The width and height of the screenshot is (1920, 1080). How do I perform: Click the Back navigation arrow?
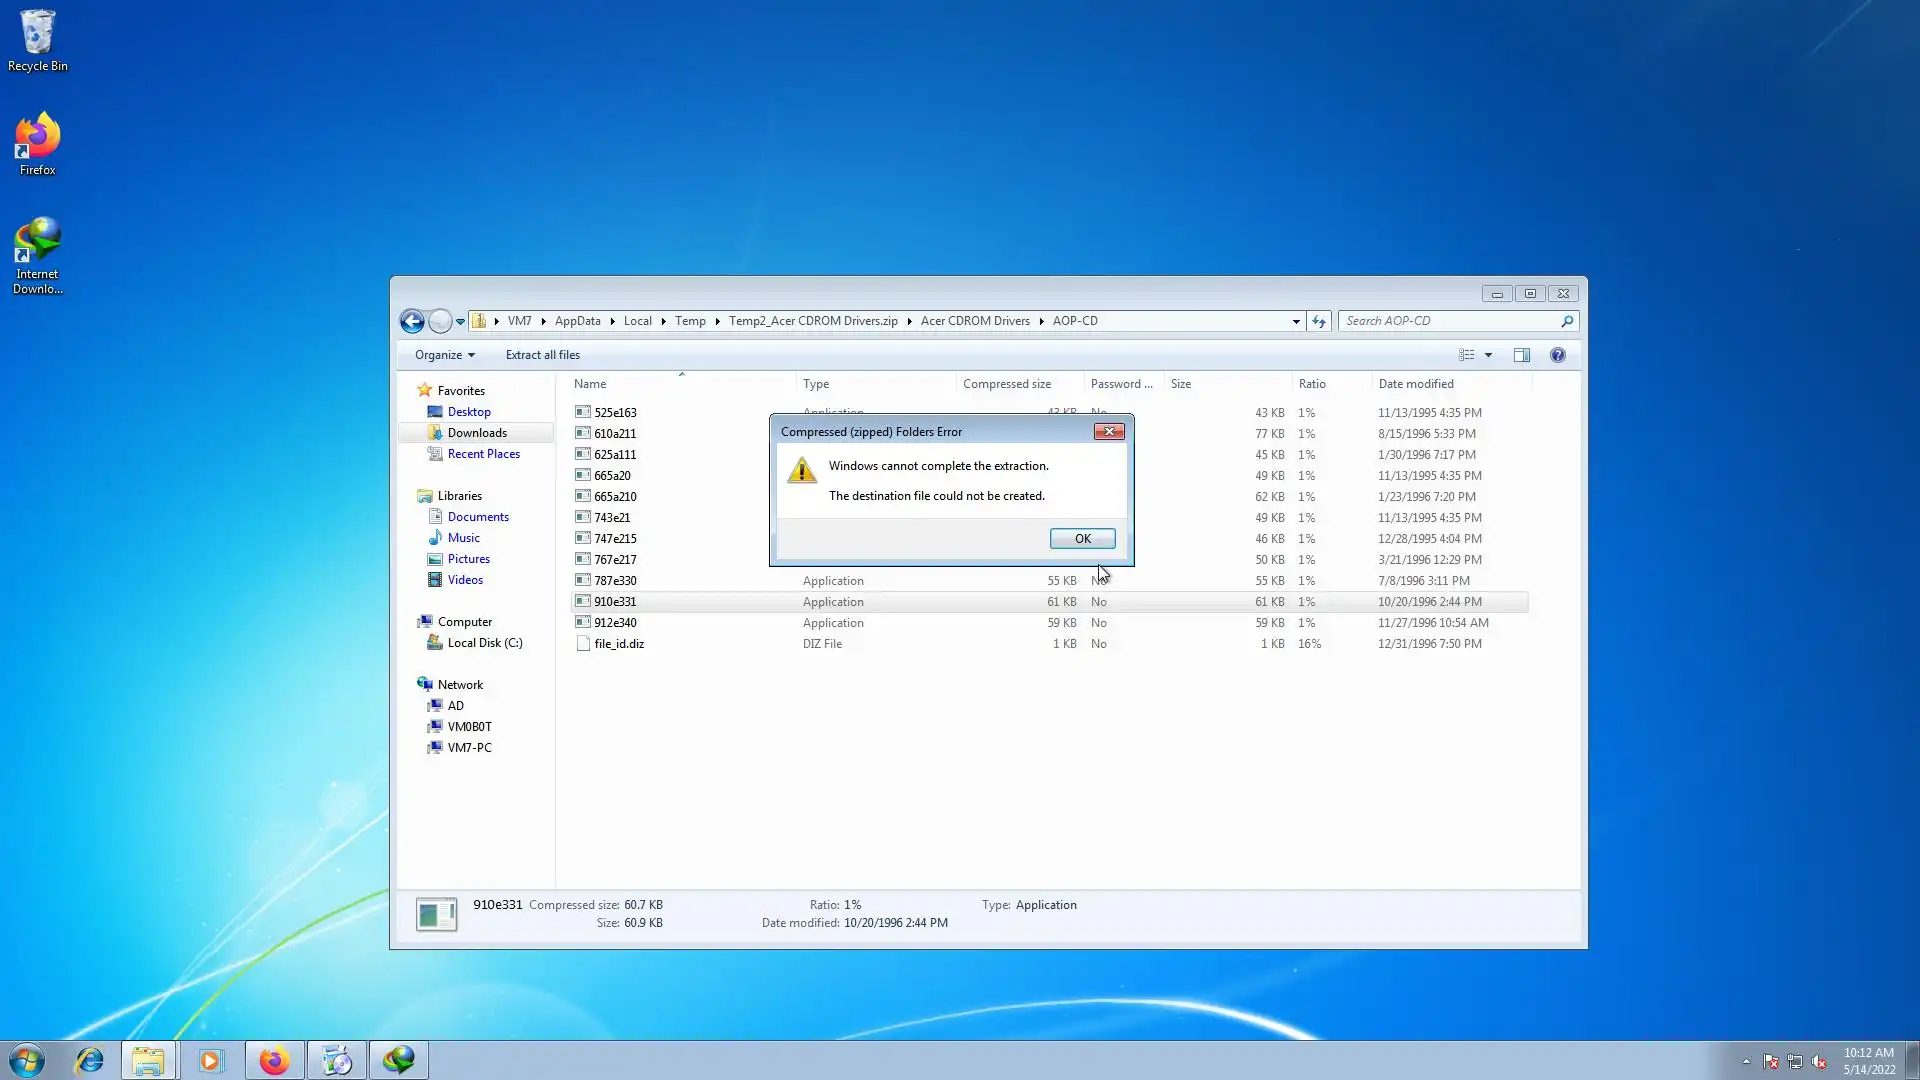(x=412, y=321)
